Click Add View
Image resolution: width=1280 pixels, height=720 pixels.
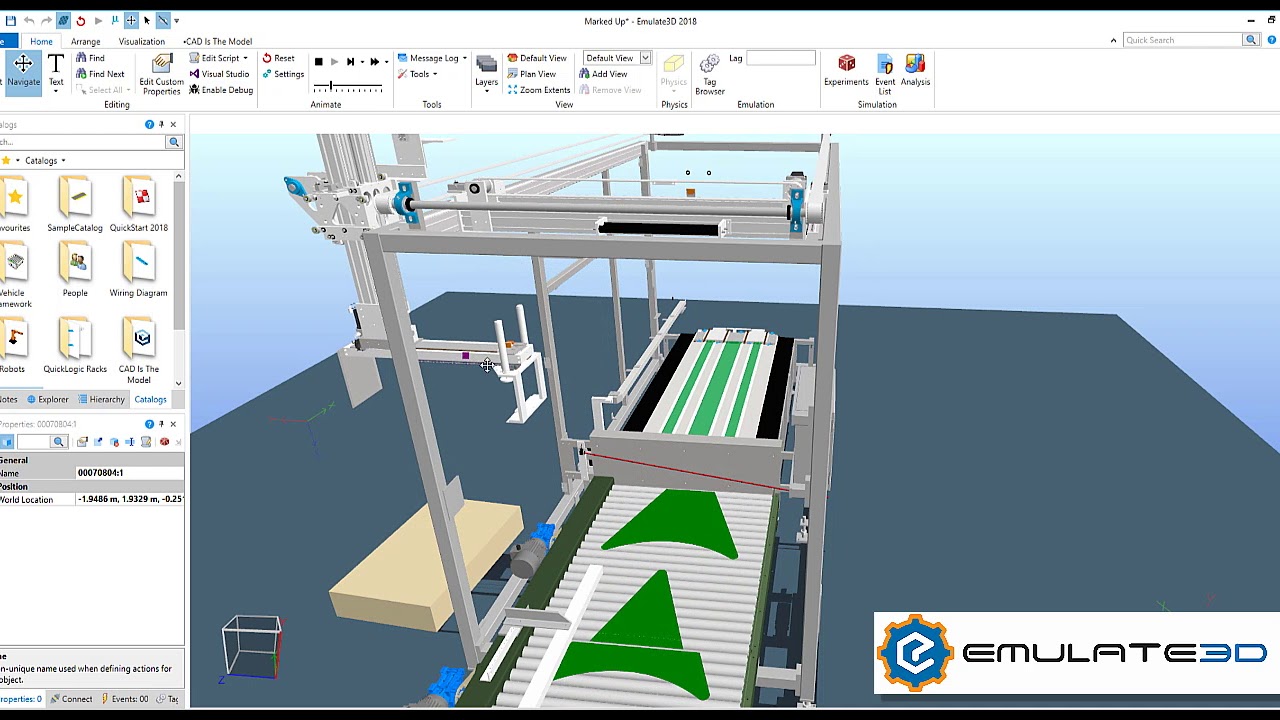coord(603,74)
